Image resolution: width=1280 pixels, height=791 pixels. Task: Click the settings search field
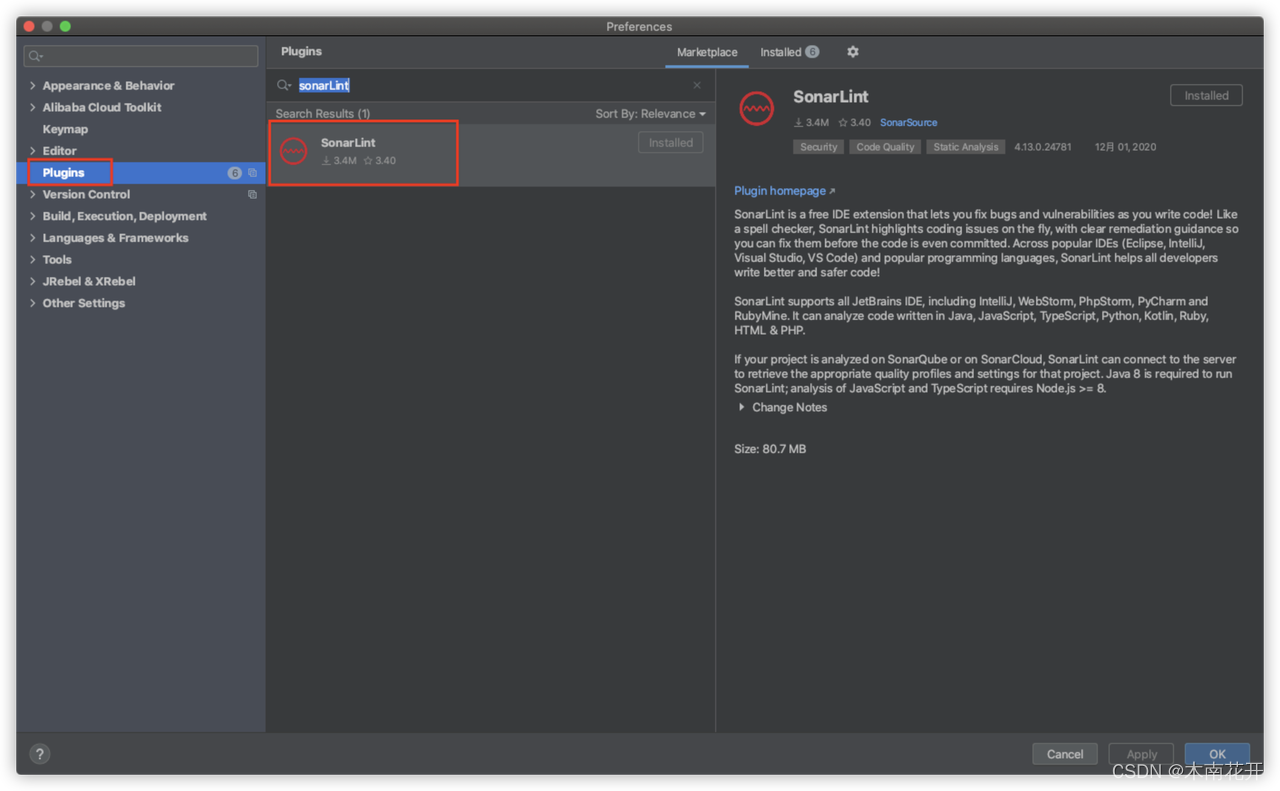coord(141,56)
